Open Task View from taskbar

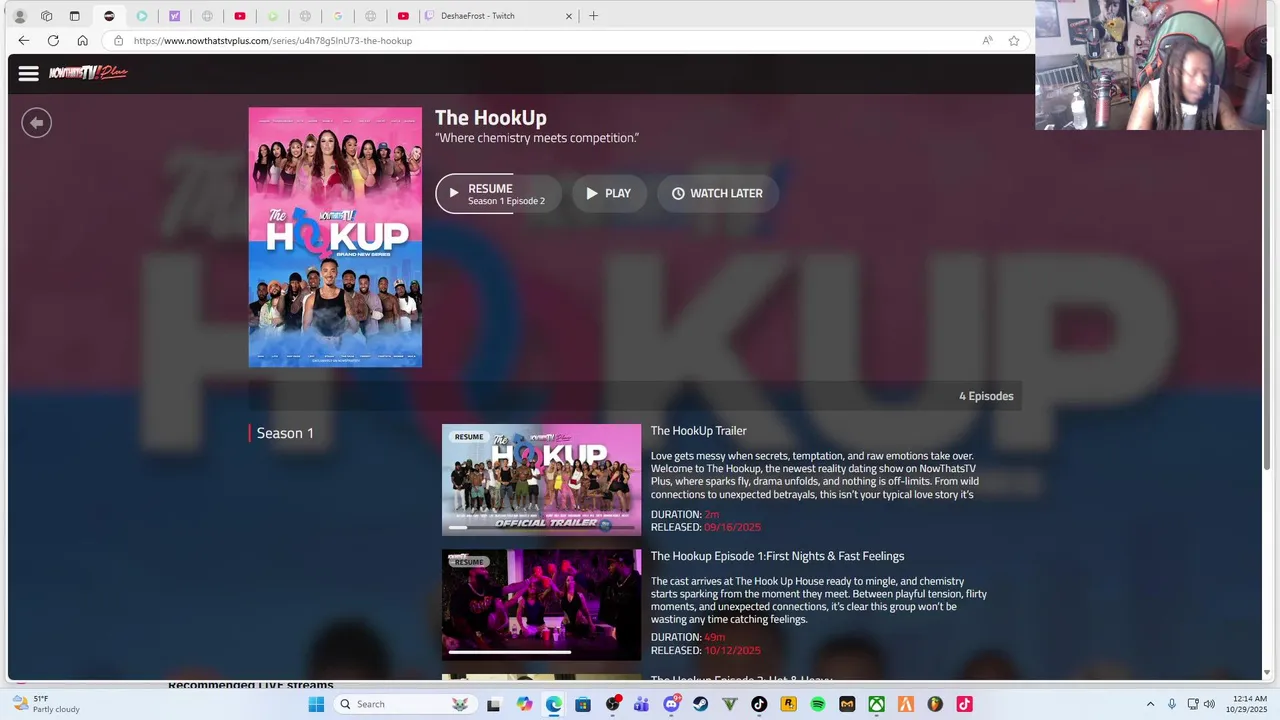point(493,704)
